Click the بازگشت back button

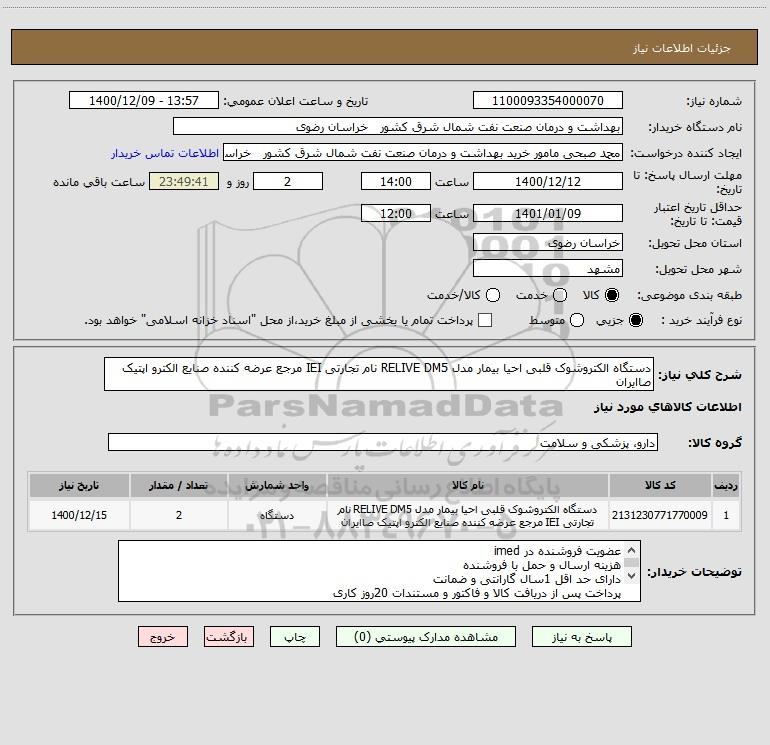point(229,637)
